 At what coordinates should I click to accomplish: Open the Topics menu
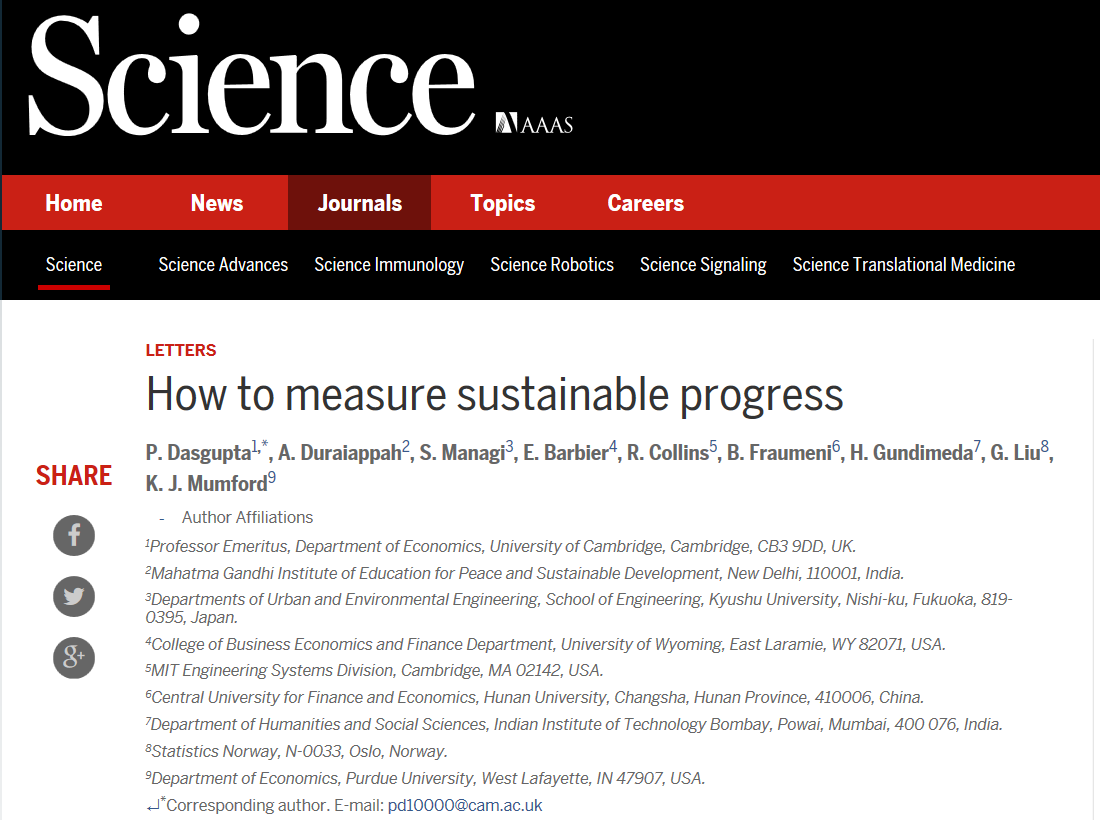click(x=503, y=203)
